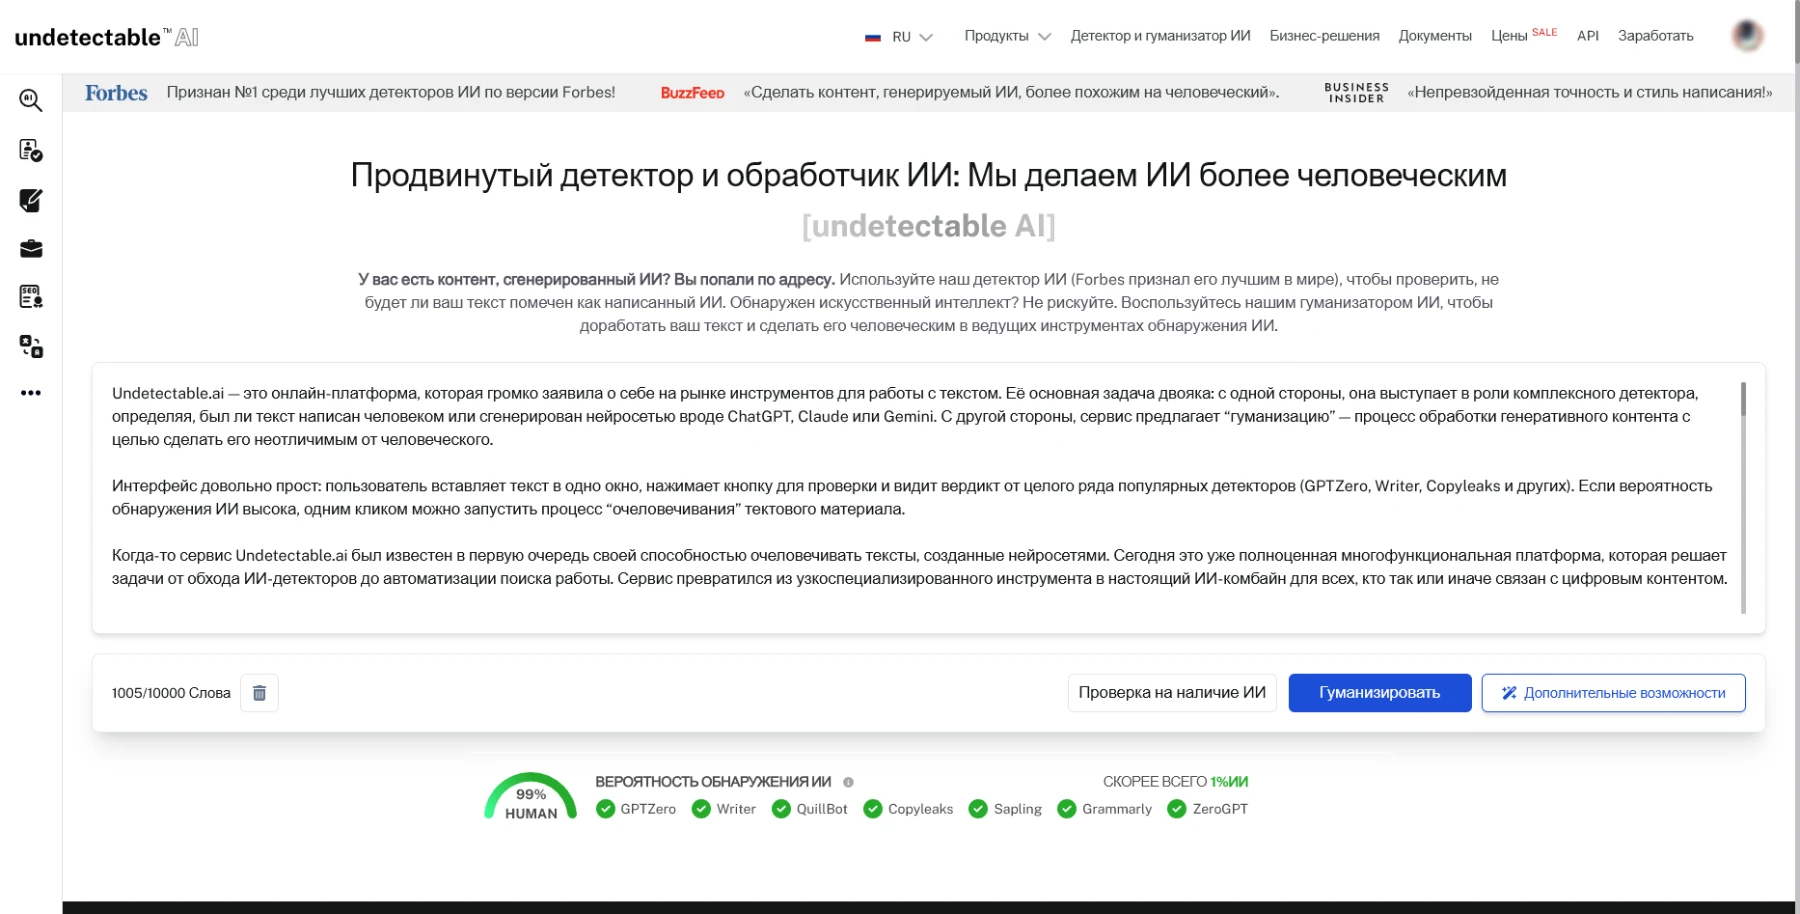1800x914 pixels.
Task: Show more tools via the ellipsis icon
Action: pyautogui.click(x=31, y=393)
